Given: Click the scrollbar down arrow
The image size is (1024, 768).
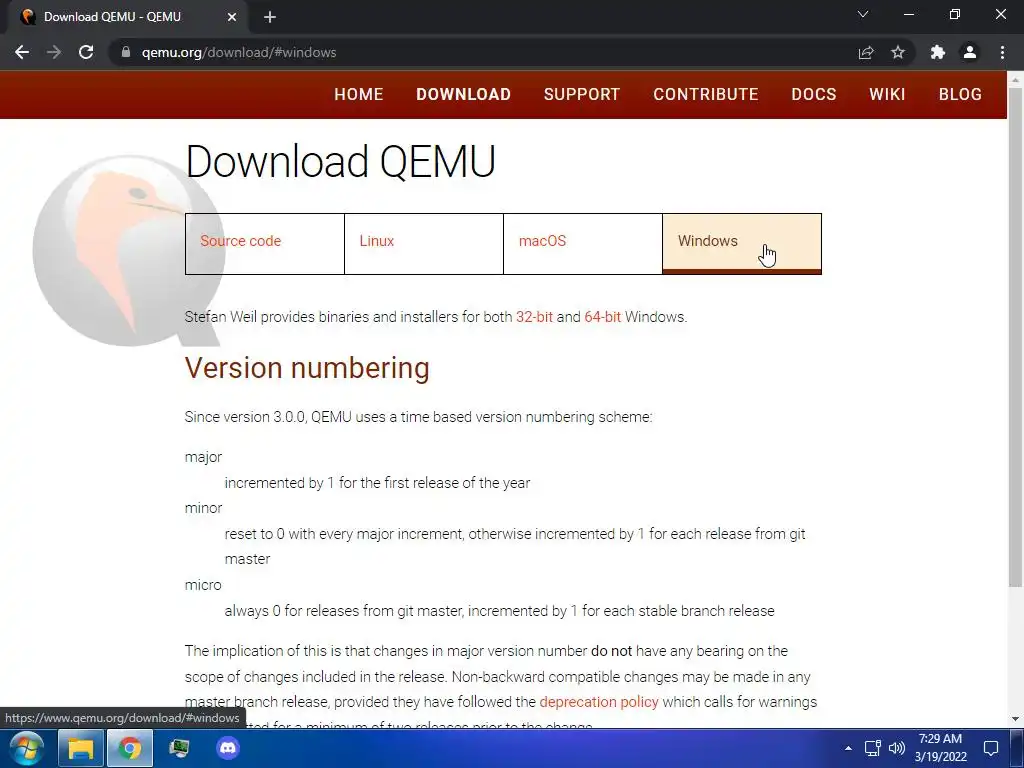Looking at the screenshot, I should tap(1015, 719).
